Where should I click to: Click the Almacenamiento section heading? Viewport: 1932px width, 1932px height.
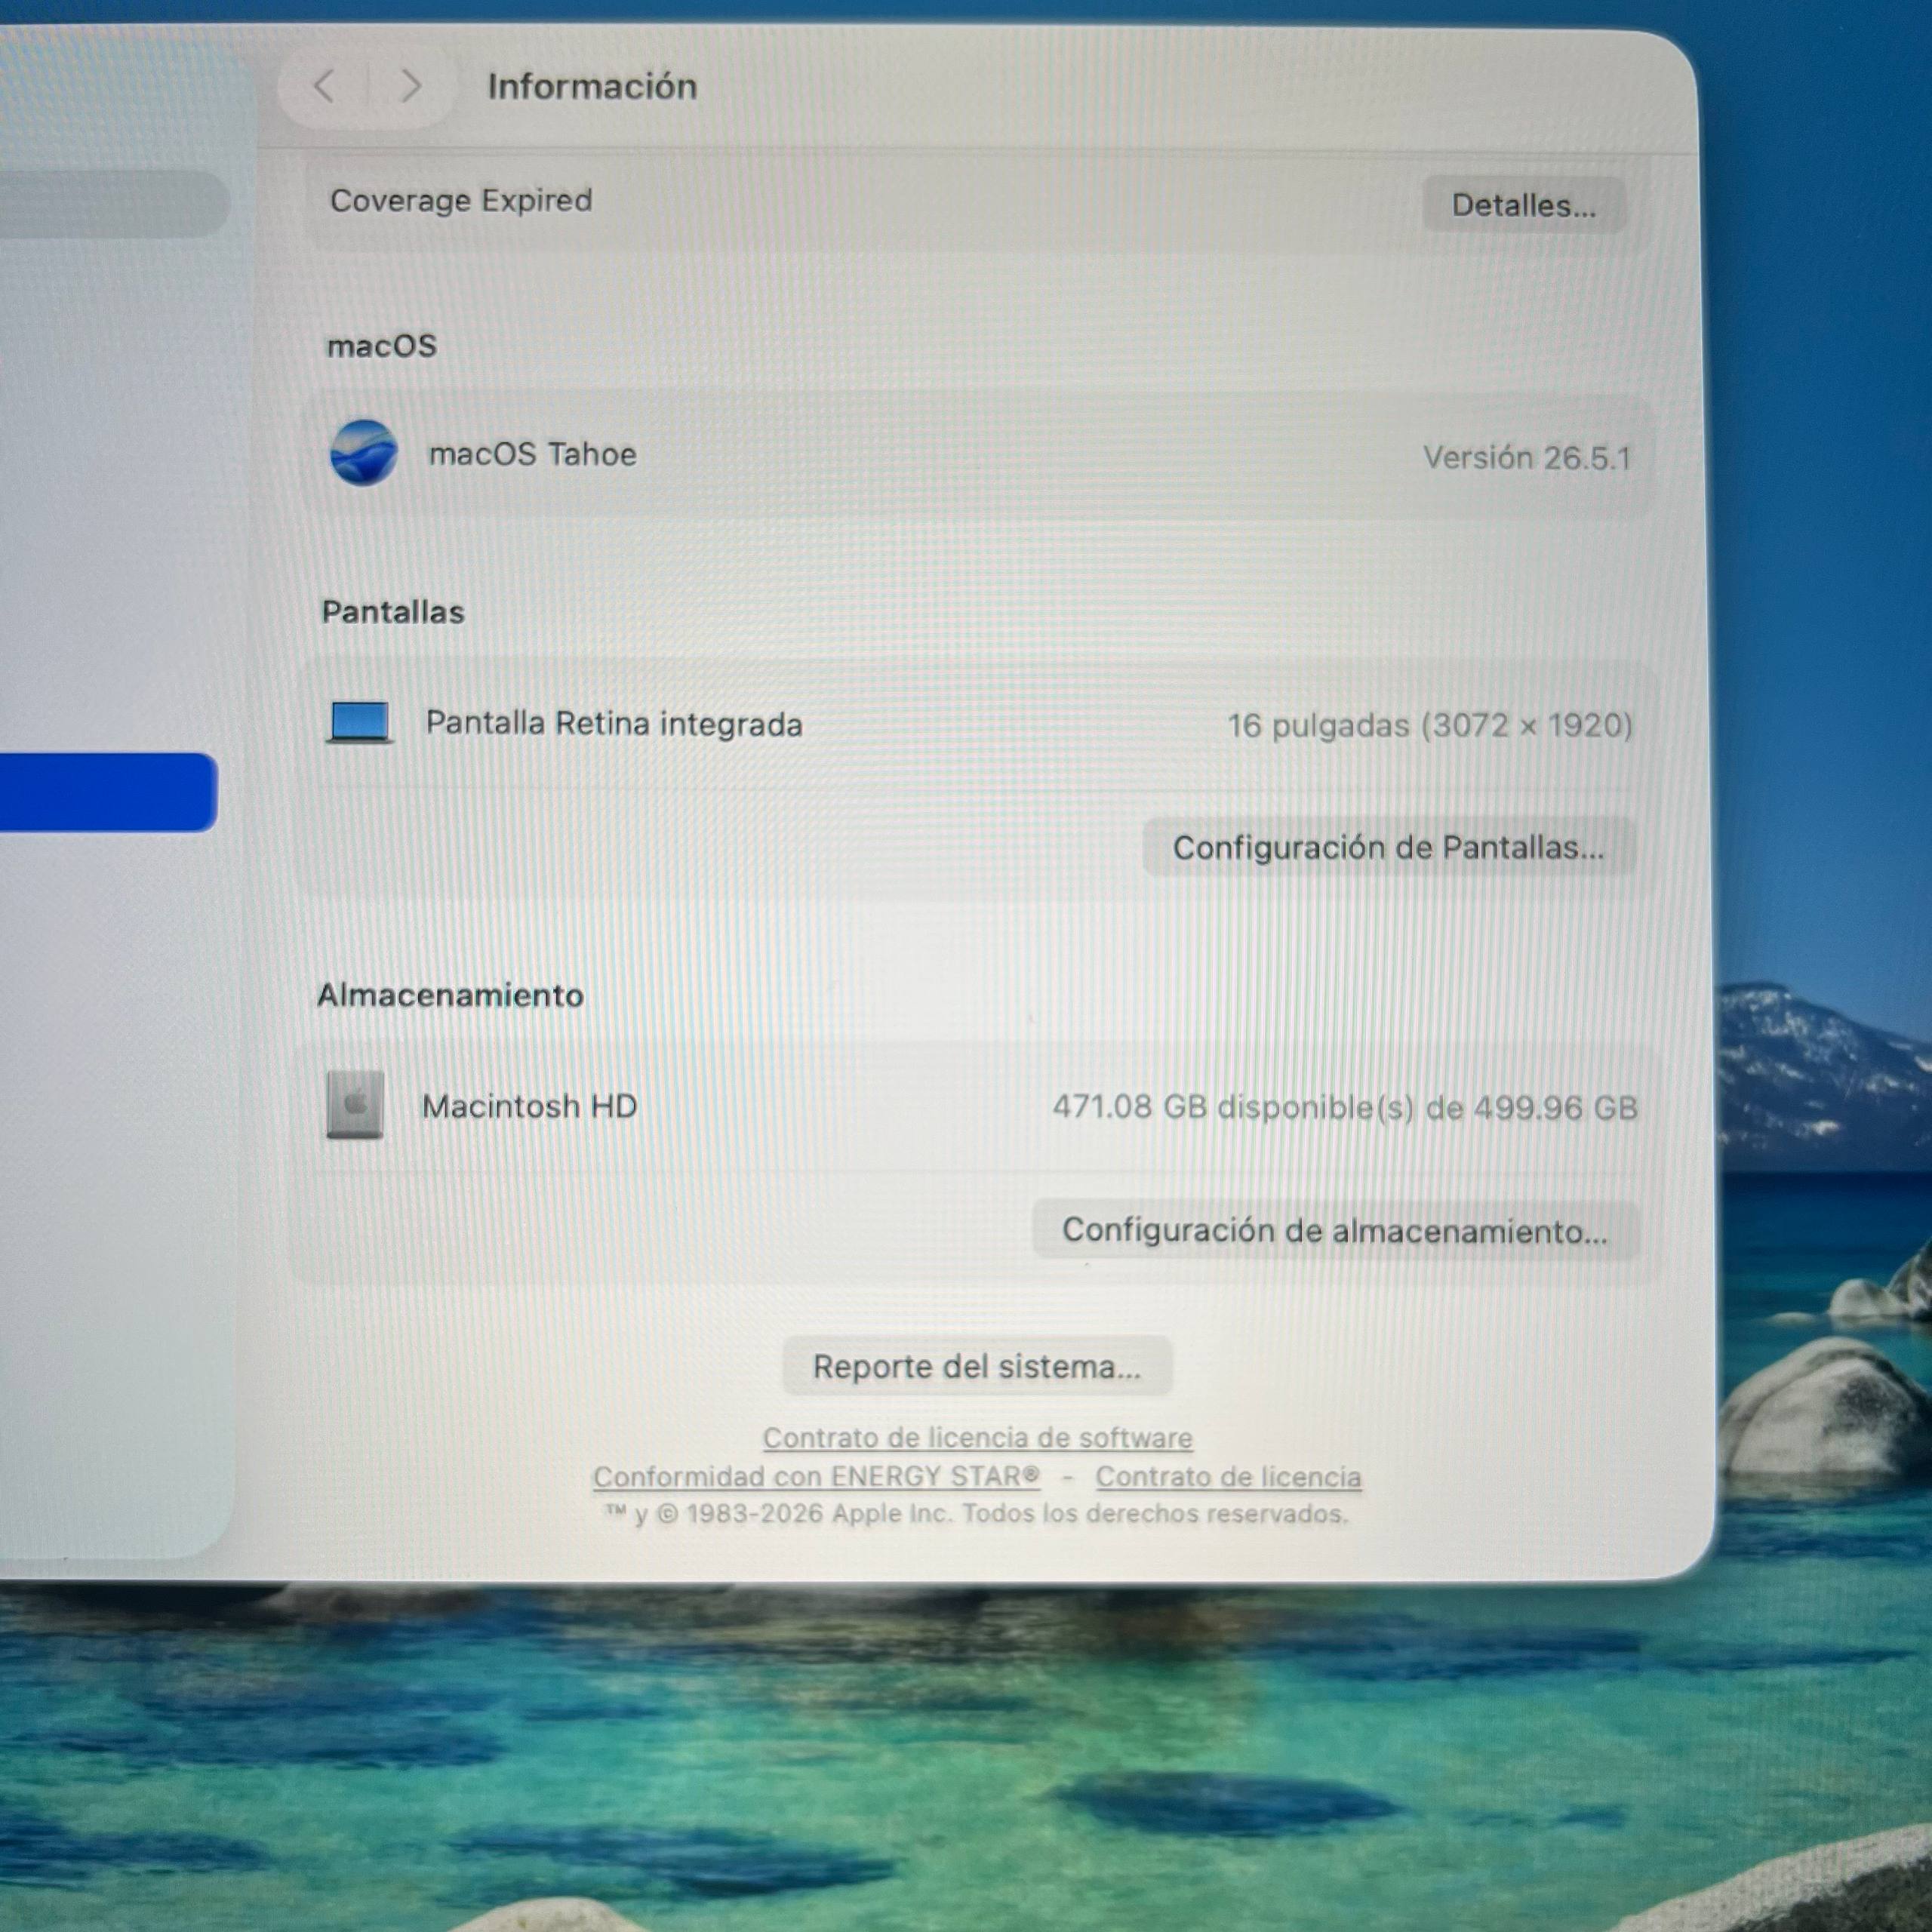pos(450,995)
